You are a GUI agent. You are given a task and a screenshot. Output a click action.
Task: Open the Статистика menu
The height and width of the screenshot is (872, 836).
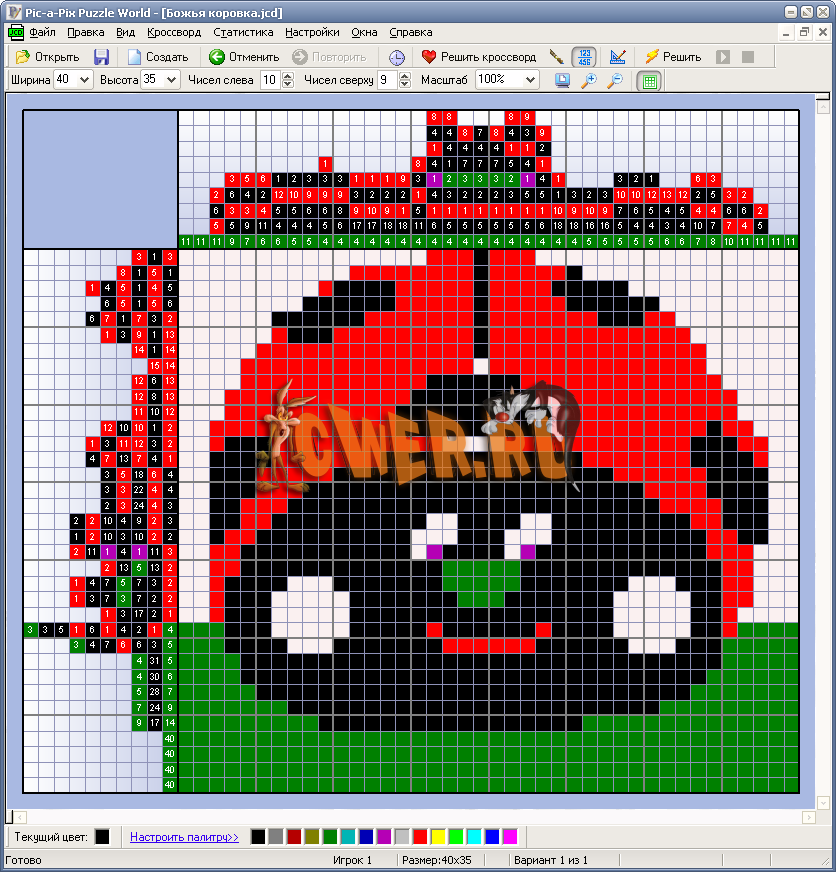[243, 32]
